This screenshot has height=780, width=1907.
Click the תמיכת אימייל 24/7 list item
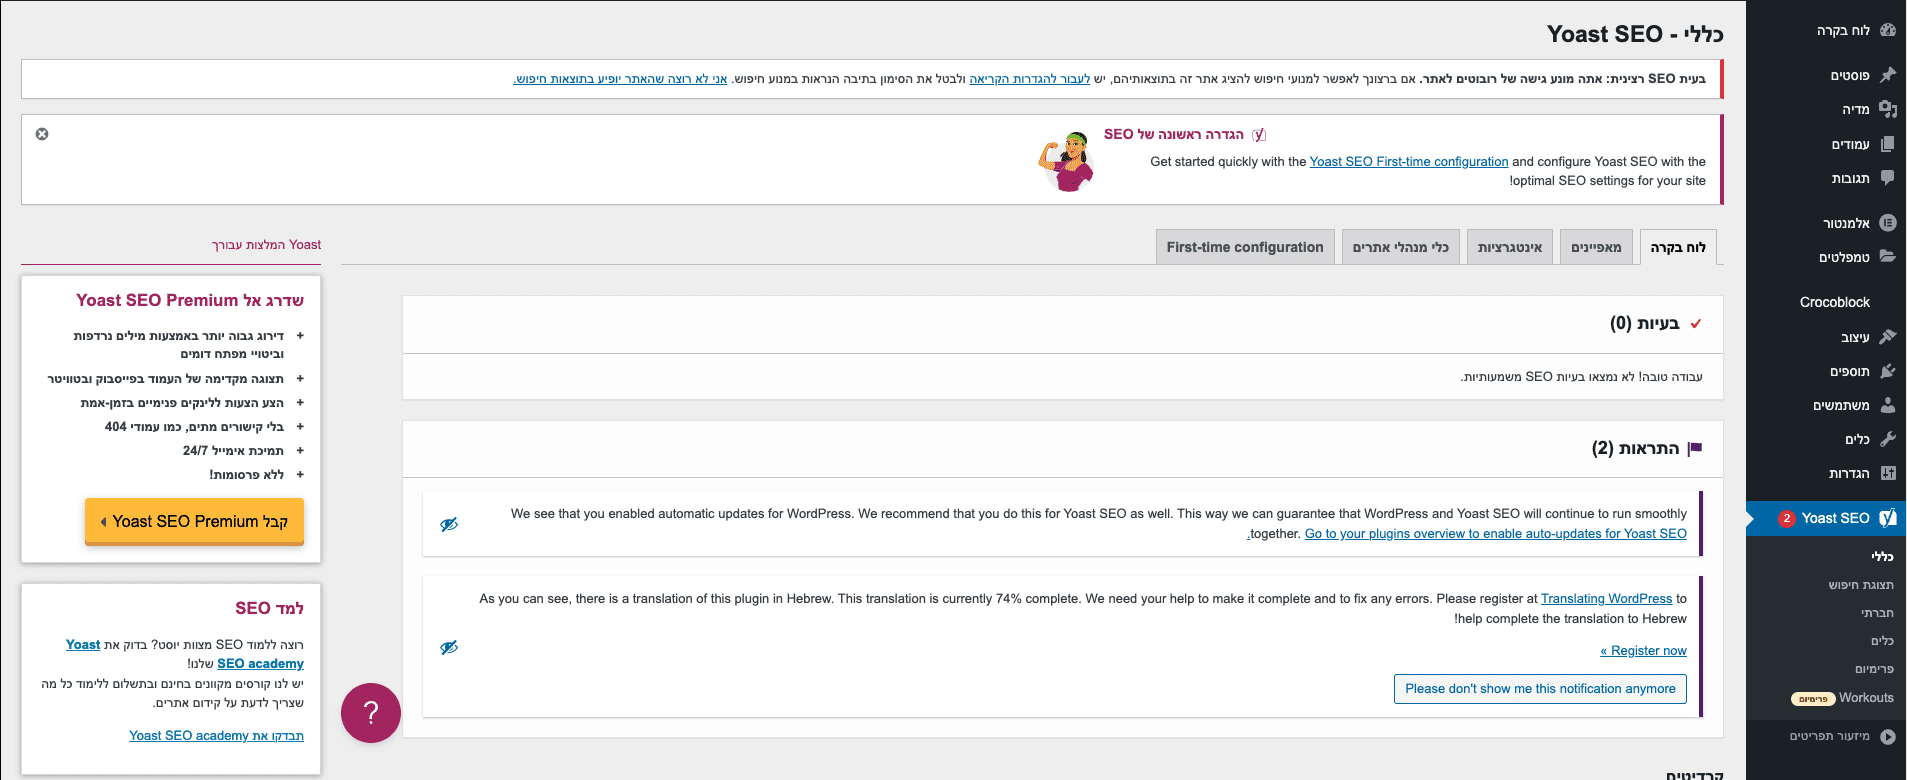233,451
